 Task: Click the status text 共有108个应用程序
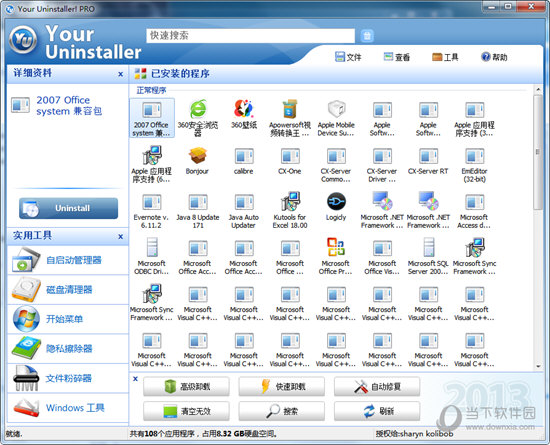[x=162, y=434]
